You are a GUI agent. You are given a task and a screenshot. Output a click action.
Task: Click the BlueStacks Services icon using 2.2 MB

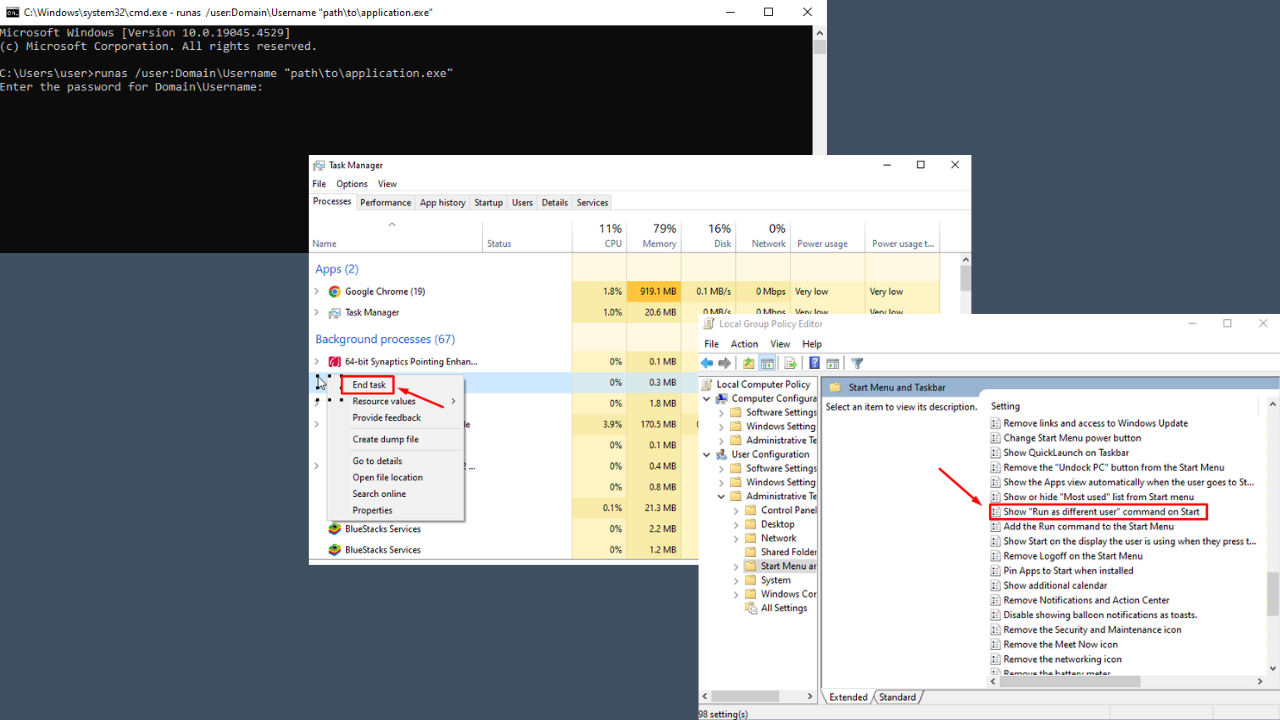tap(335, 529)
